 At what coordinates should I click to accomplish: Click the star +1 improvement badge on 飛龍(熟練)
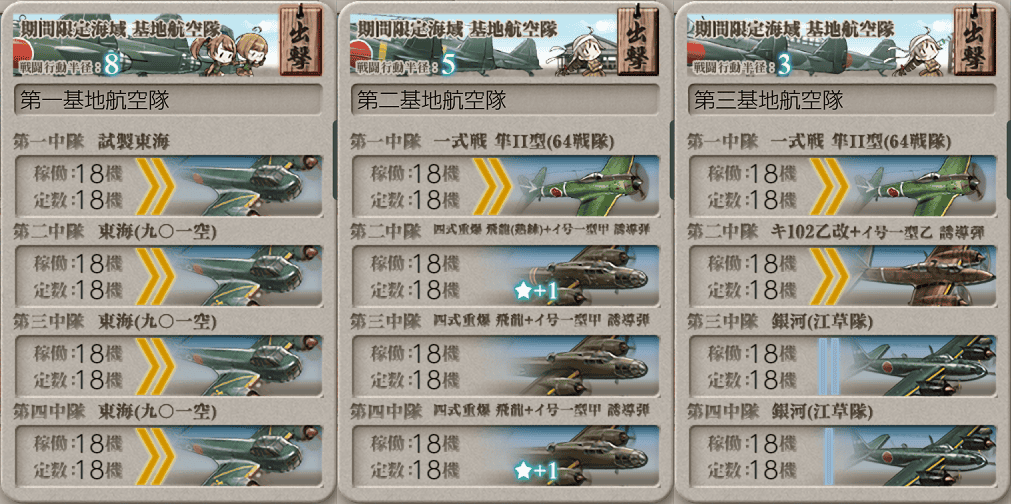point(536,292)
